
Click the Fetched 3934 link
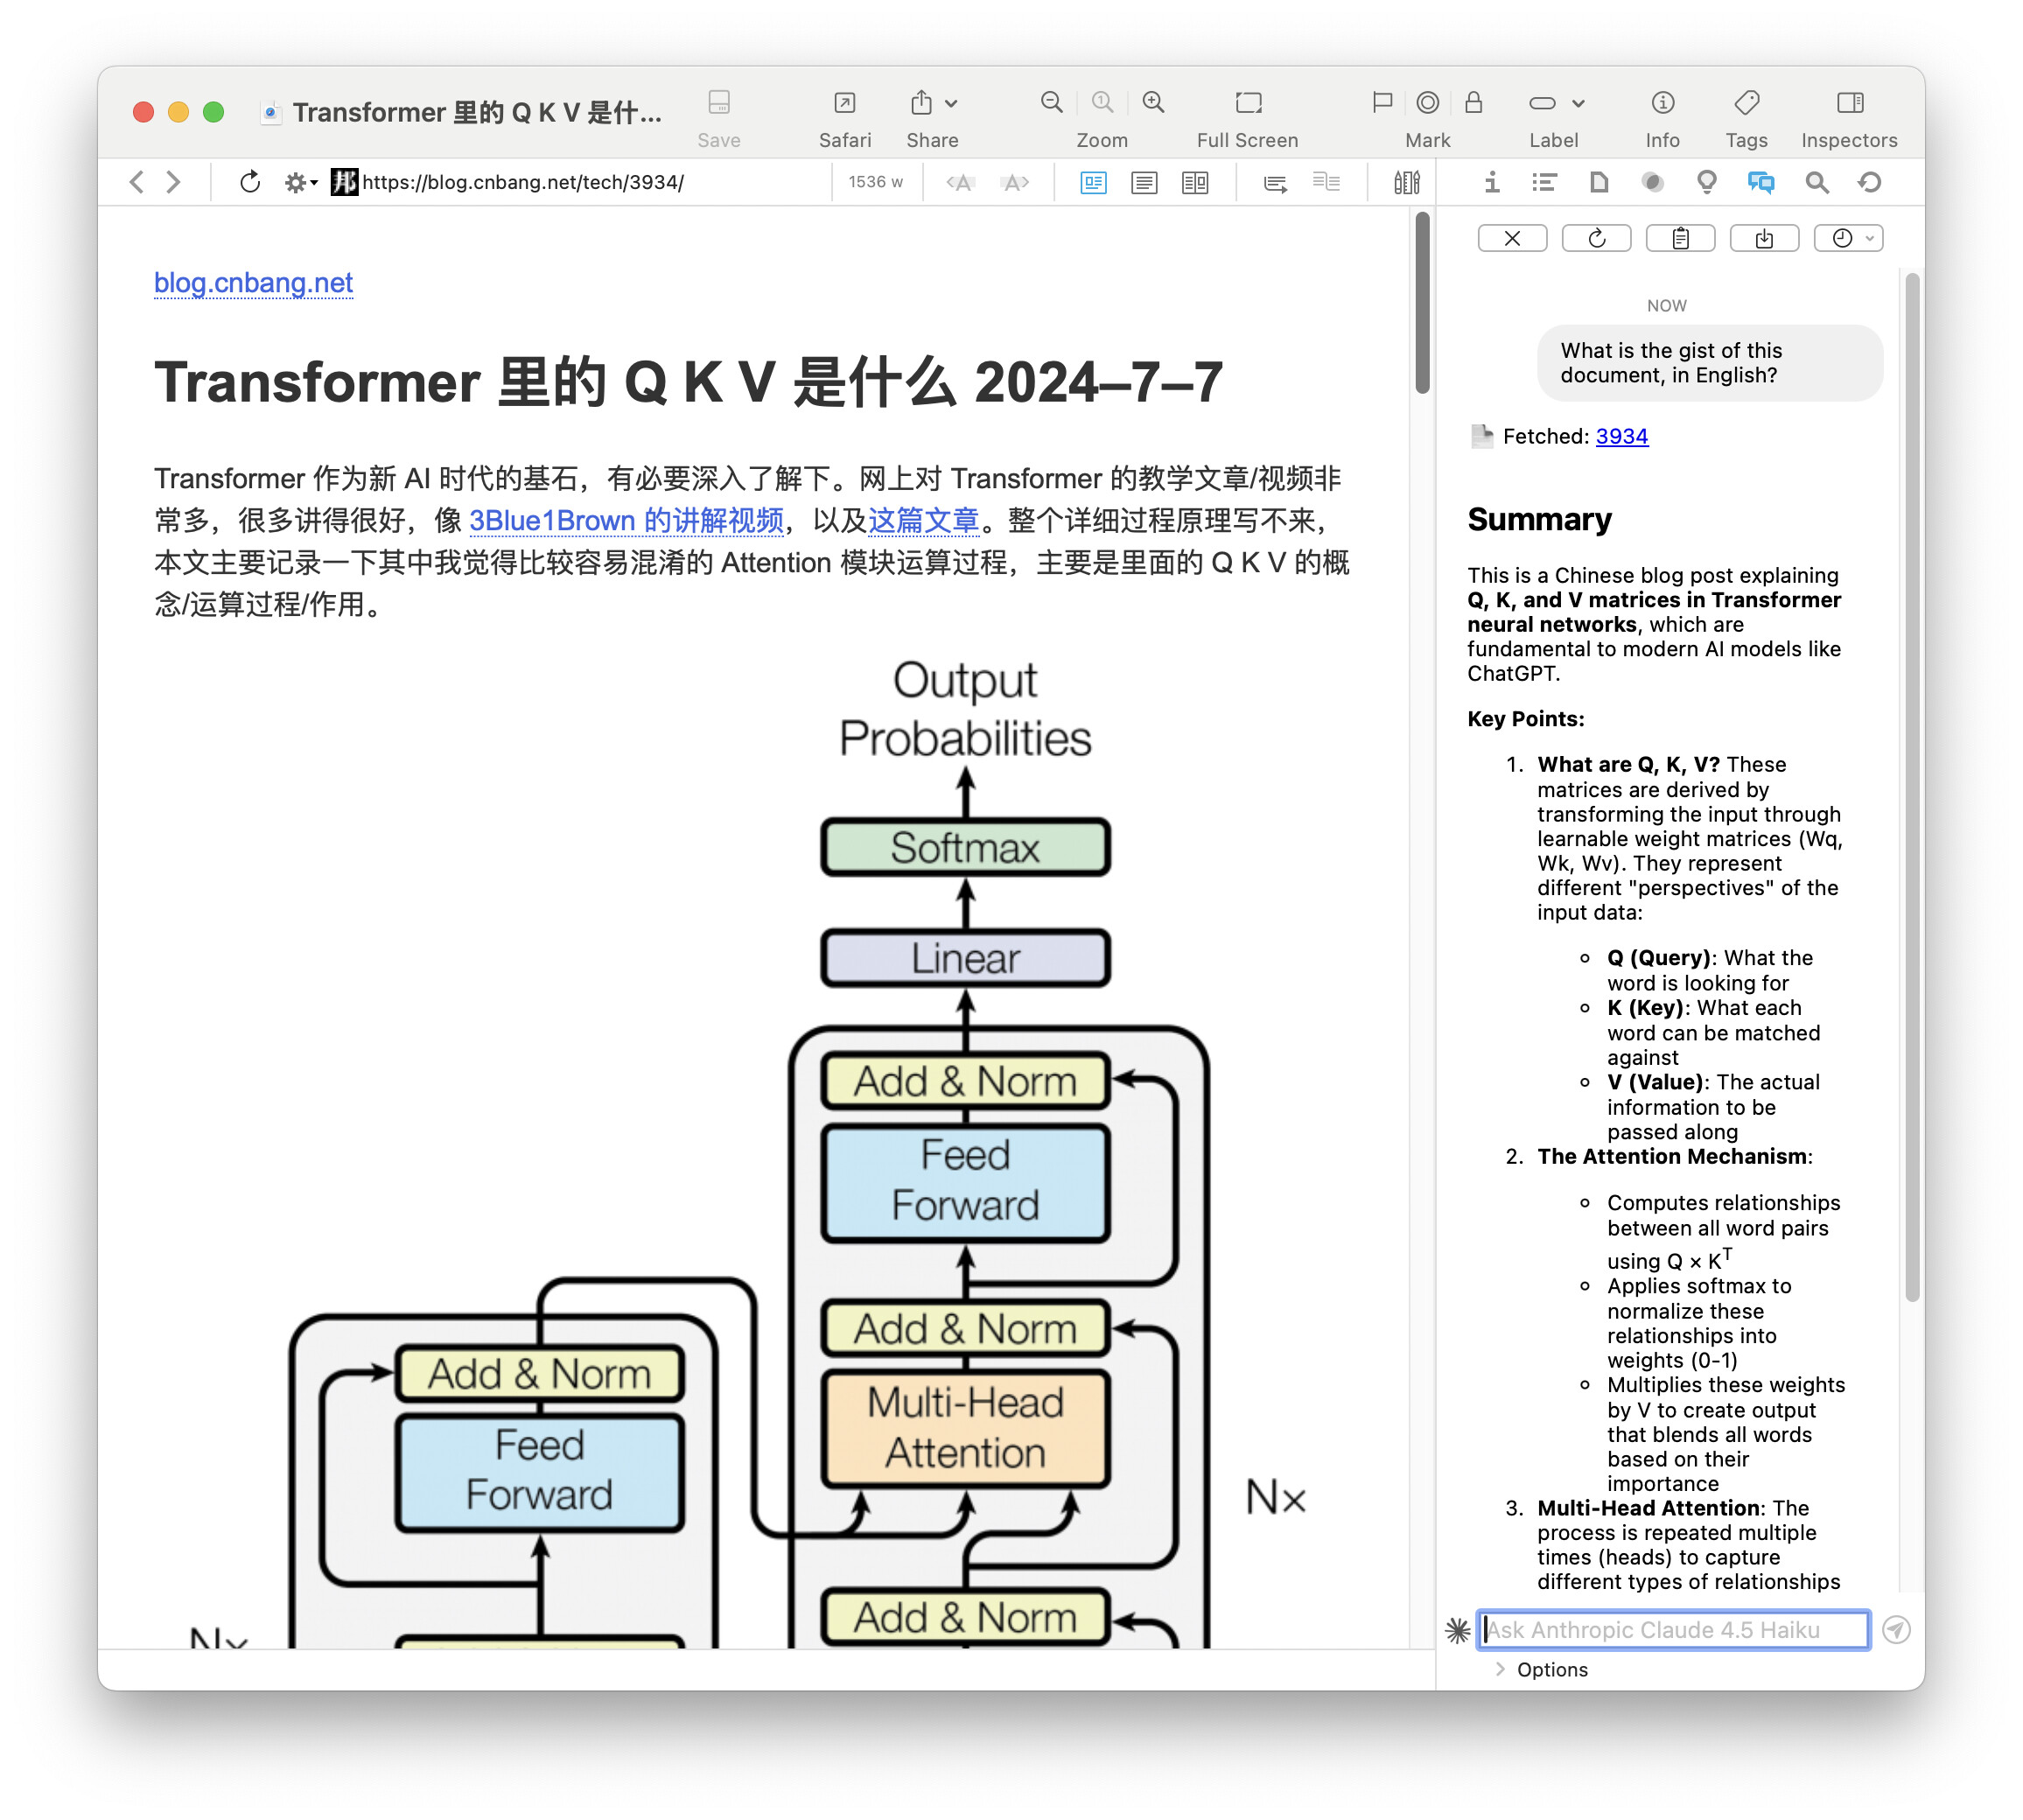coord(1621,436)
